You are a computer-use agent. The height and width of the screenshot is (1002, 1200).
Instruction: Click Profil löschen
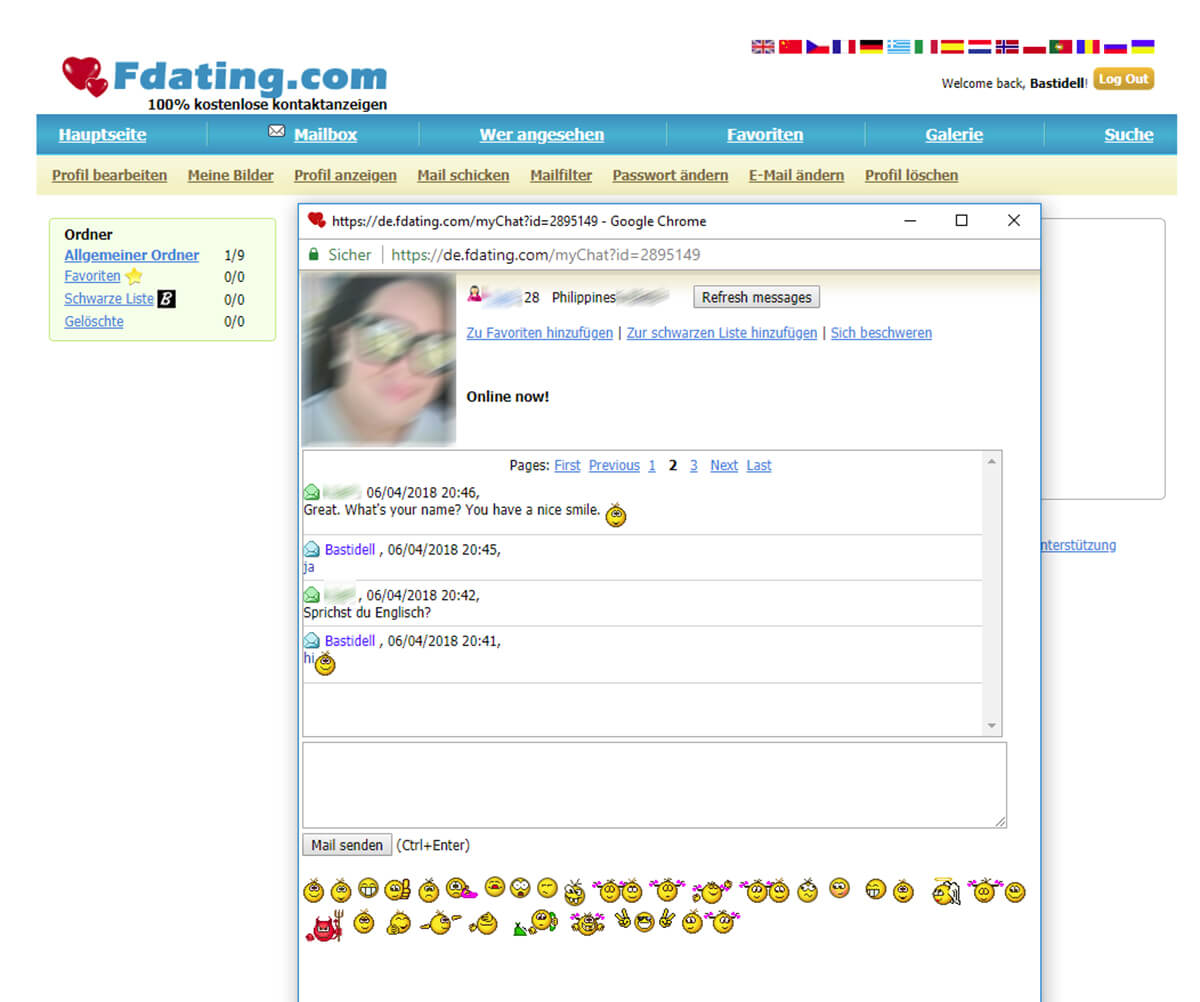[911, 175]
